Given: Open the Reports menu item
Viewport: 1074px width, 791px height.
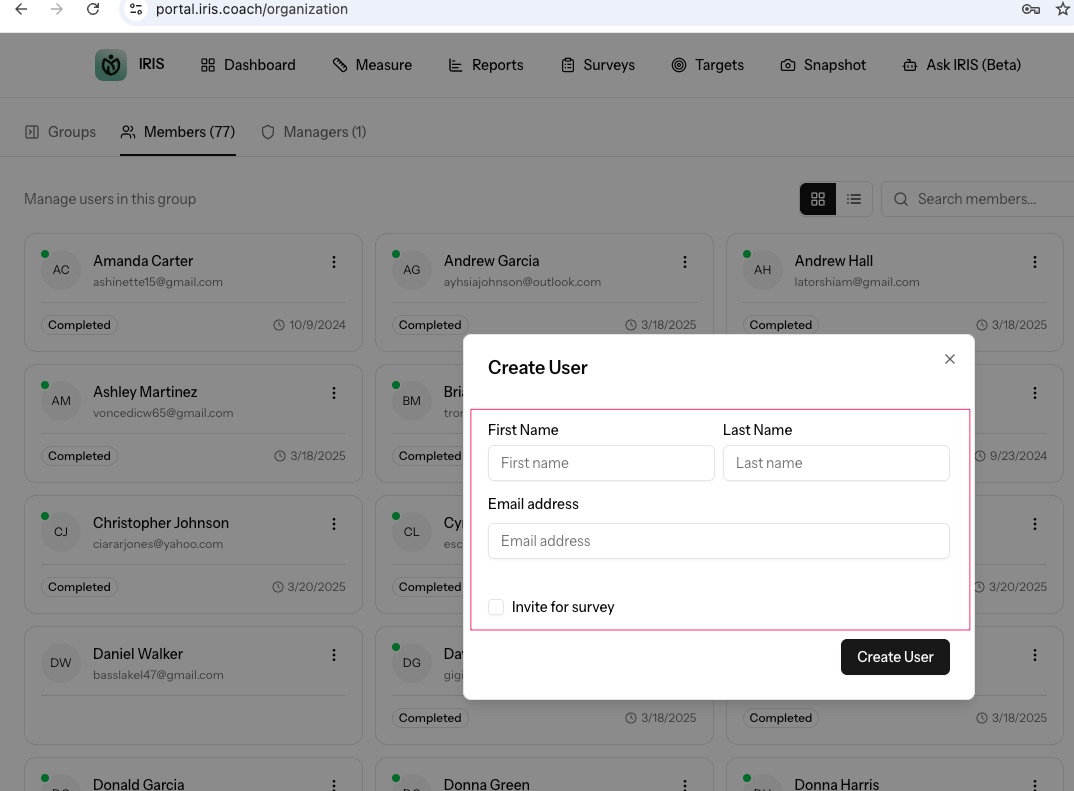Looking at the screenshot, I should [x=486, y=65].
